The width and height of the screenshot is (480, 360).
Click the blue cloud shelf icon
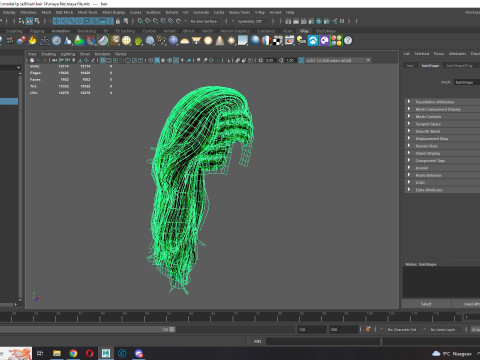313,41
